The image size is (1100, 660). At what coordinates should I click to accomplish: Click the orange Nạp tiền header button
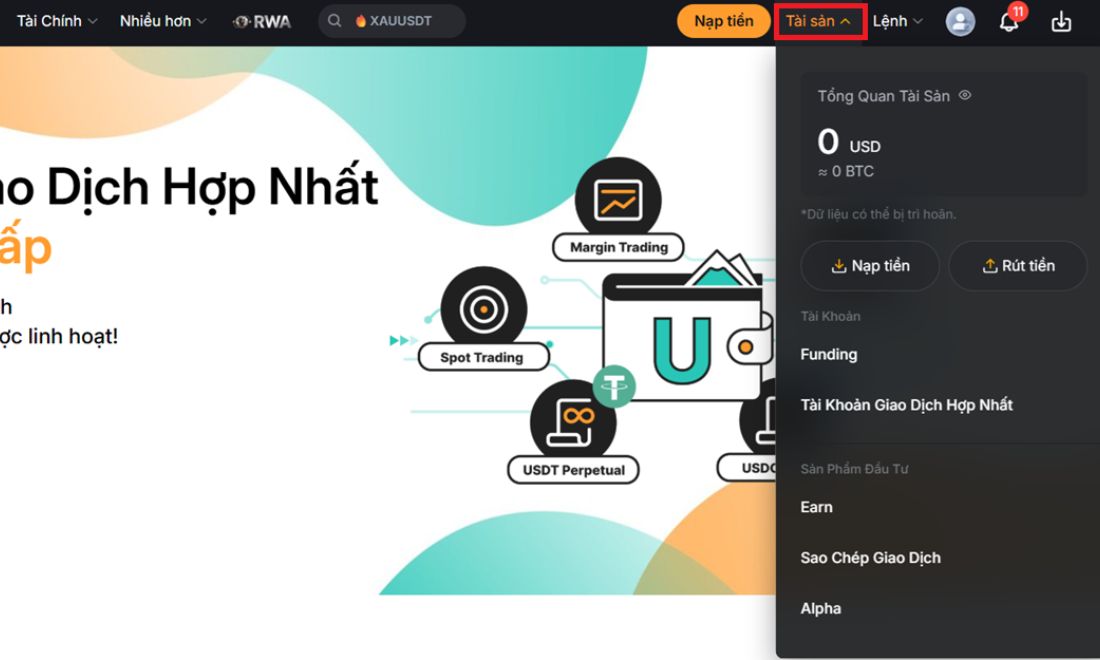[723, 21]
